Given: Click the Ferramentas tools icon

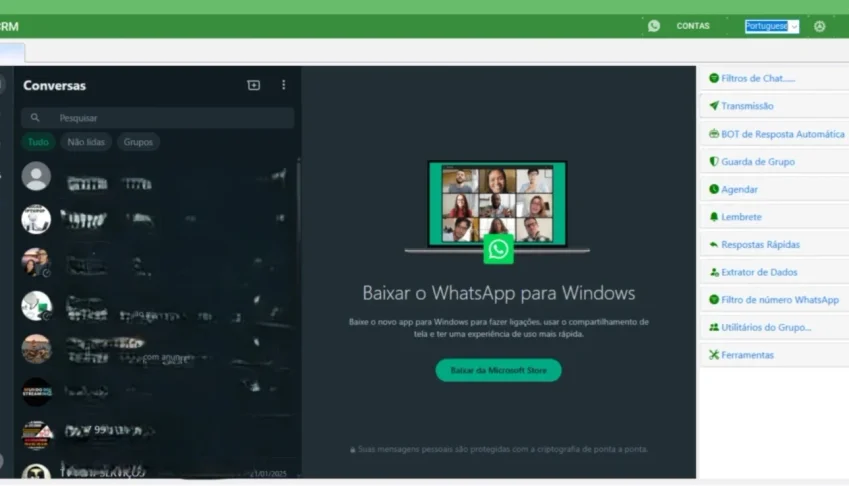Looking at the screenshot, I should (x=714, y=355).
